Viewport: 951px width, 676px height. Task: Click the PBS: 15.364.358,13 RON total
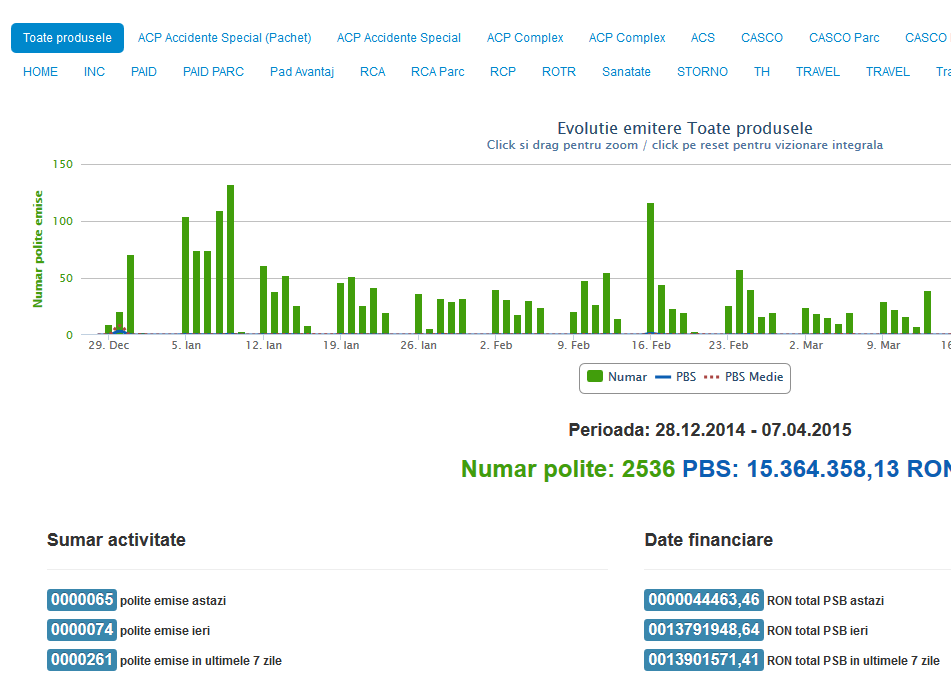816,469
